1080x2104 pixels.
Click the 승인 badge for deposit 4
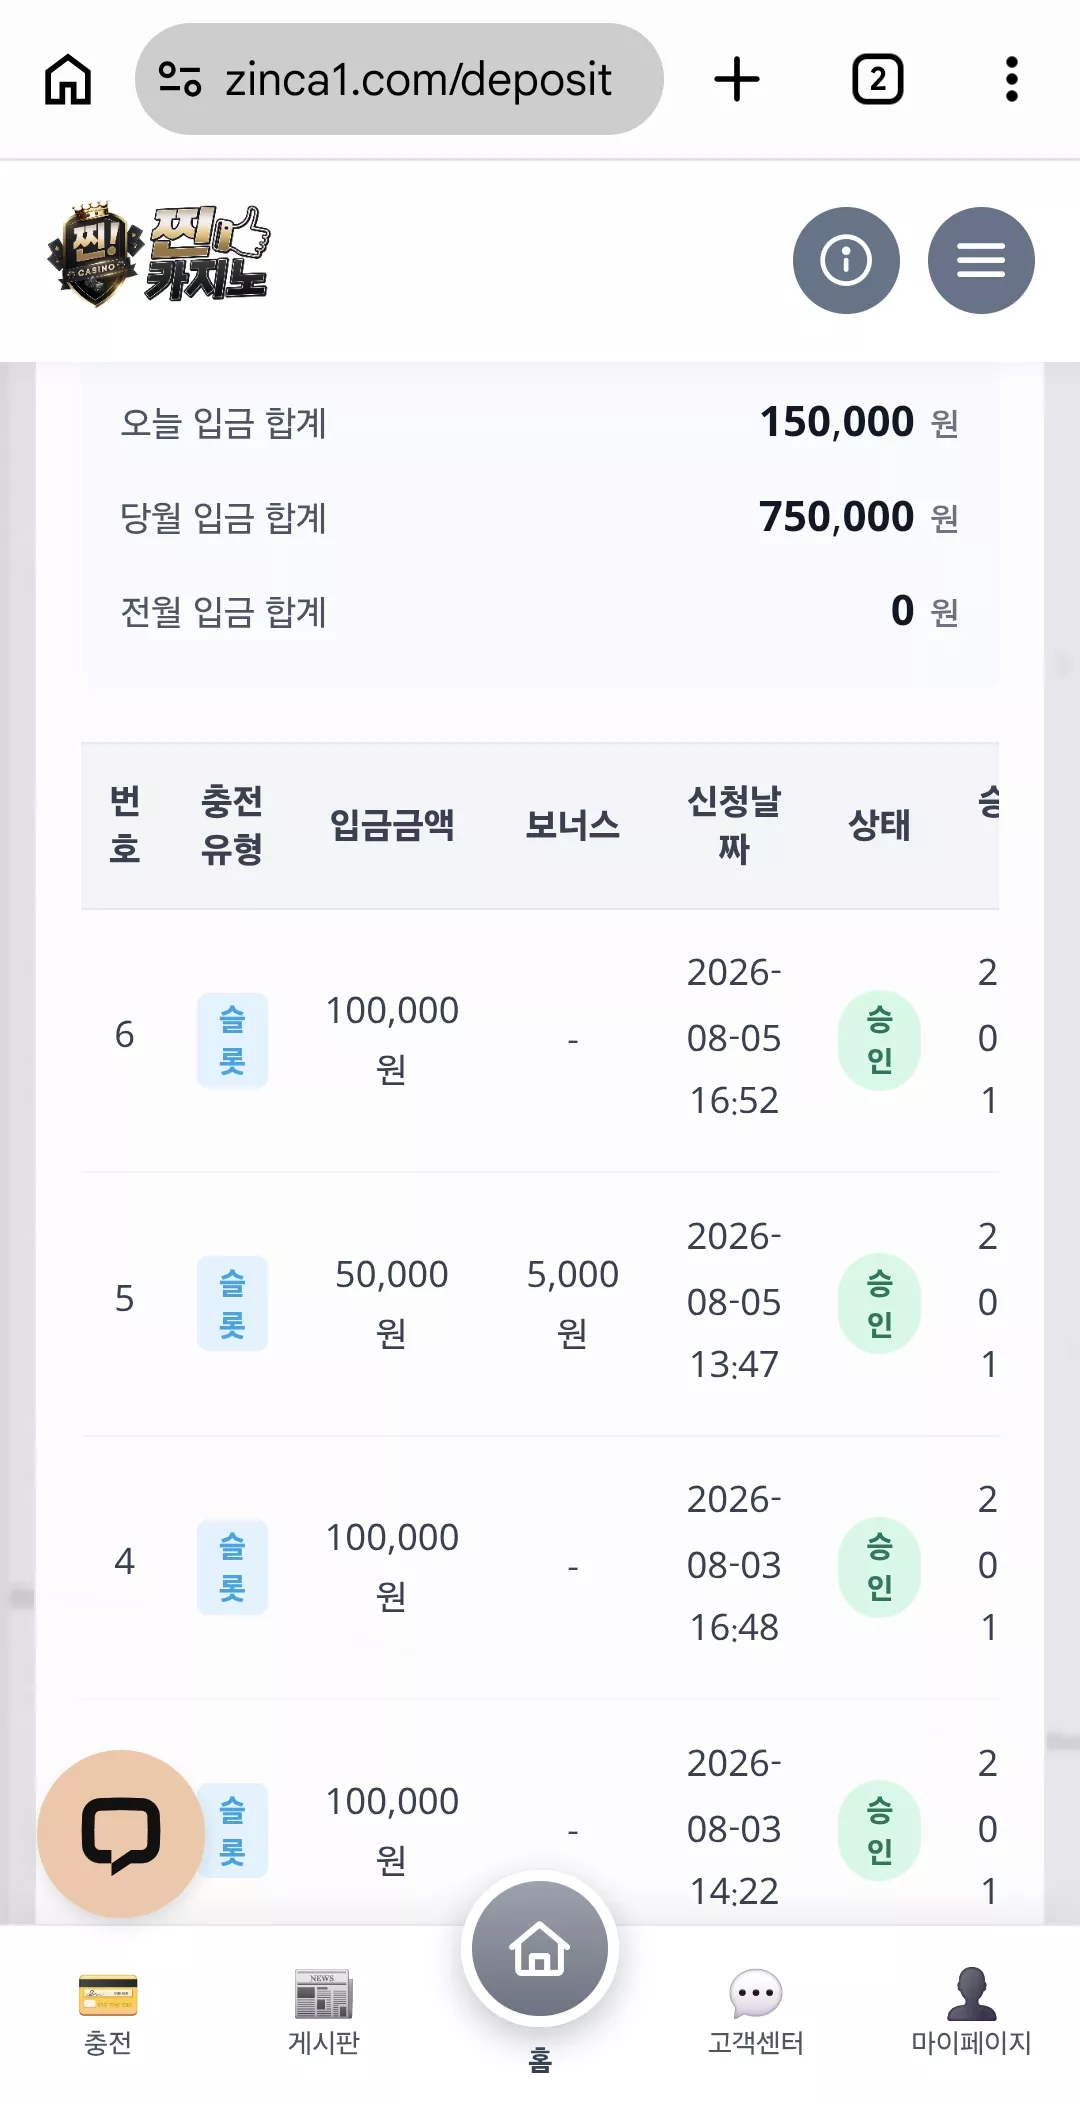(879, 1567)
